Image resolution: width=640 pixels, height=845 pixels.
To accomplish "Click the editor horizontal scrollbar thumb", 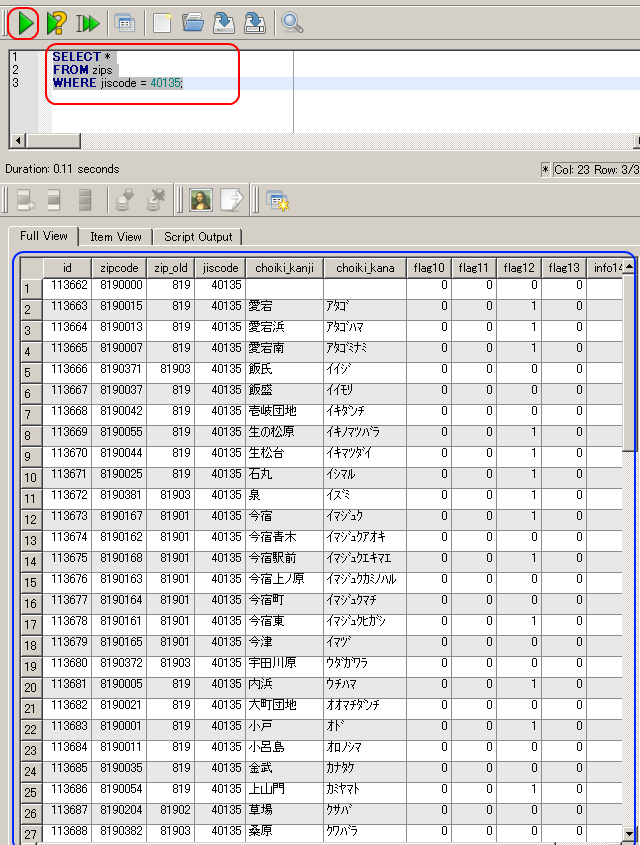I will point(52,141).
